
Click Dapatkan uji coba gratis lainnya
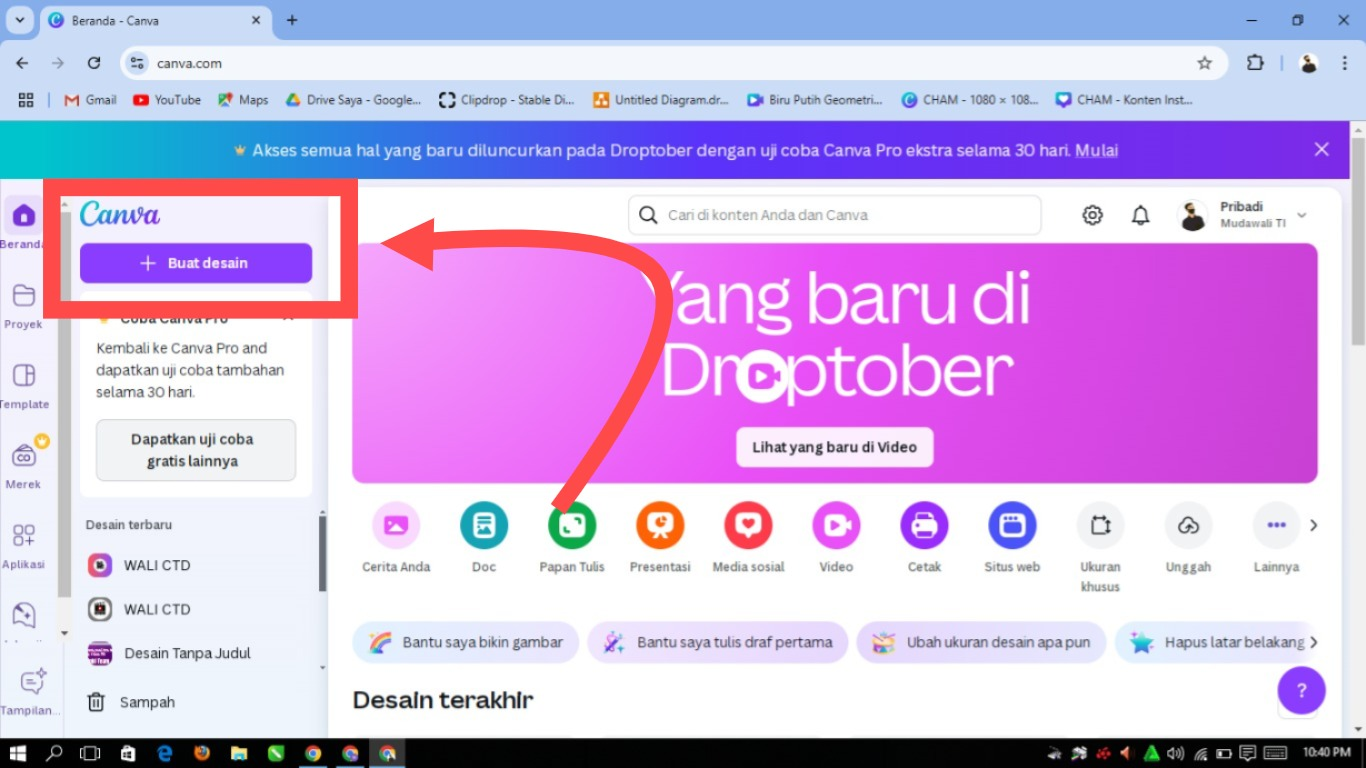tap(196, 450)
